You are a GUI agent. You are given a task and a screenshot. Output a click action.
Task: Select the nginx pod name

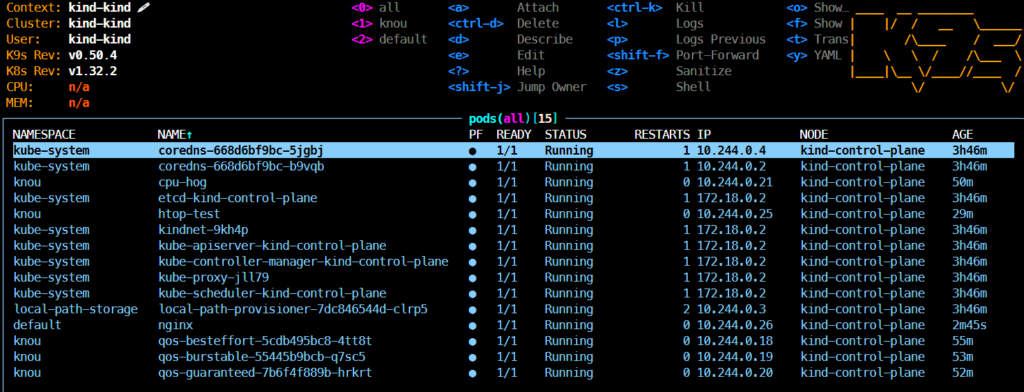point(176,325)
